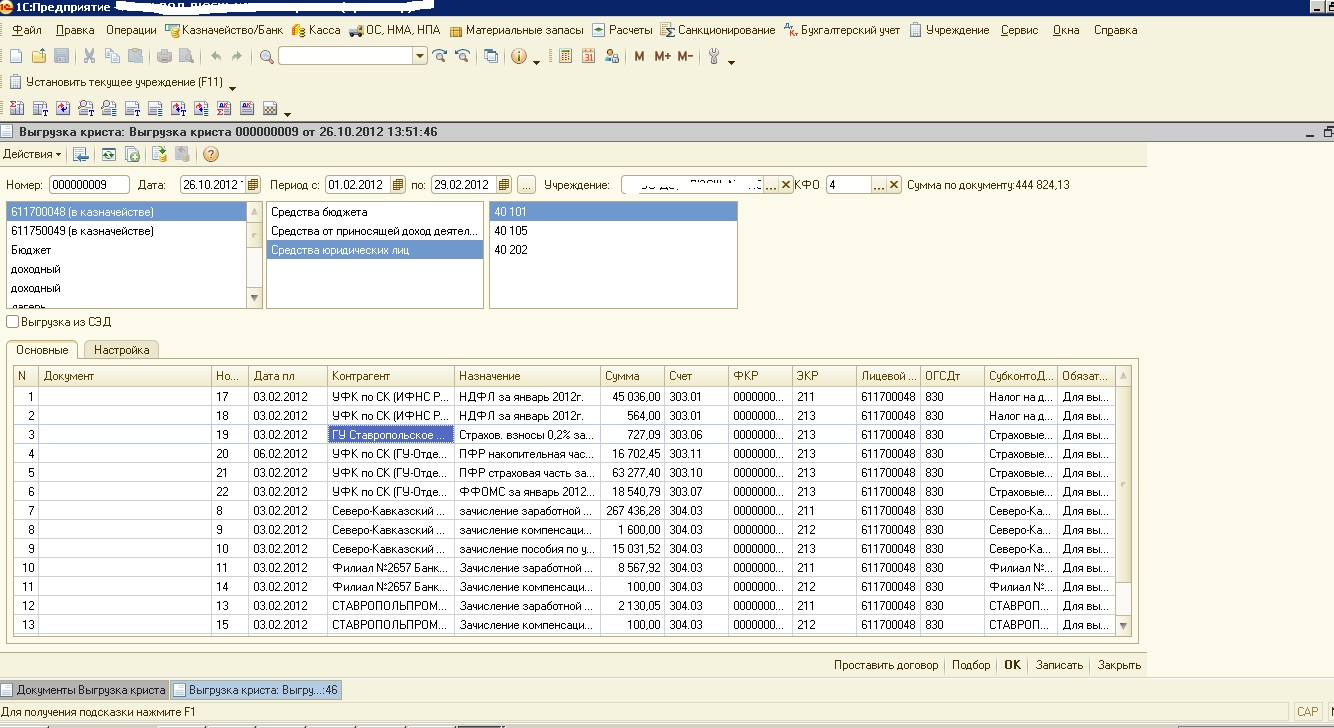Image resolution: width=1334 pixels, height=728 pixels.
Task: Open the Действия dropdown menu
Action: pos(32,154)
